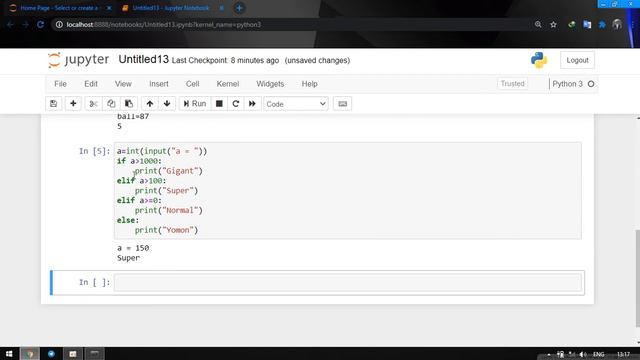Move selected cell up arrow
This screenshot has width=640, height=360.
[x=150, y=104]
